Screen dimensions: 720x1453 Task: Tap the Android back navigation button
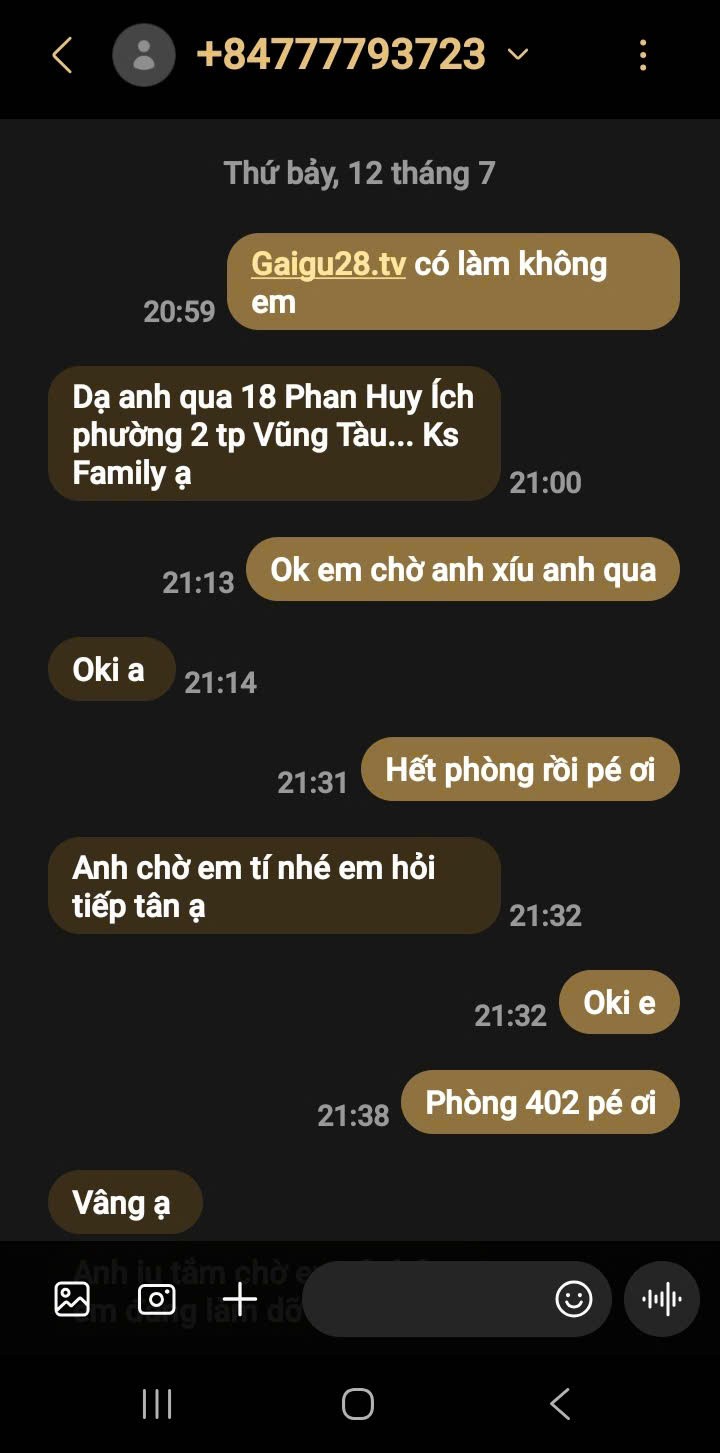560,1404
